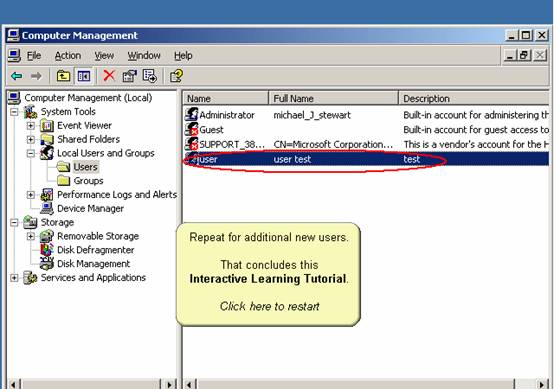This screenshot has height=389, width=554.
Task: Click 'This is a vendor's account' description
Action: click(x=476, y=145)
